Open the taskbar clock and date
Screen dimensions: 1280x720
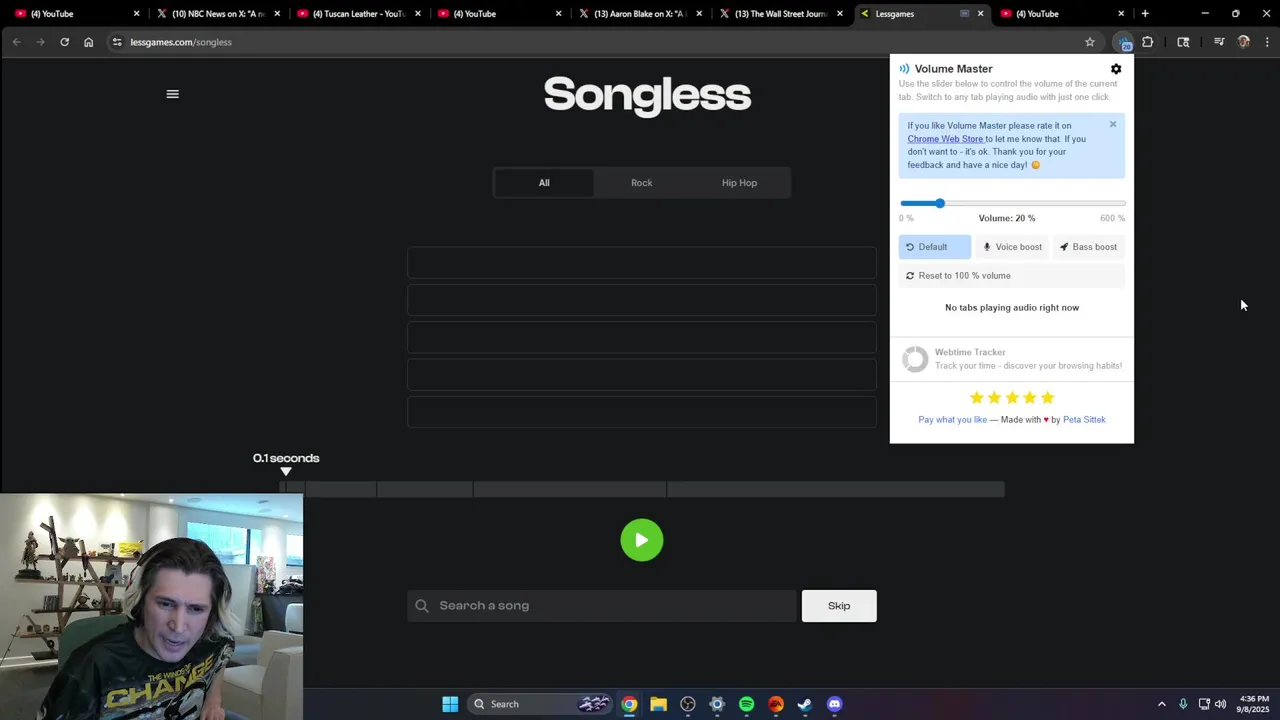(1254, 704)
